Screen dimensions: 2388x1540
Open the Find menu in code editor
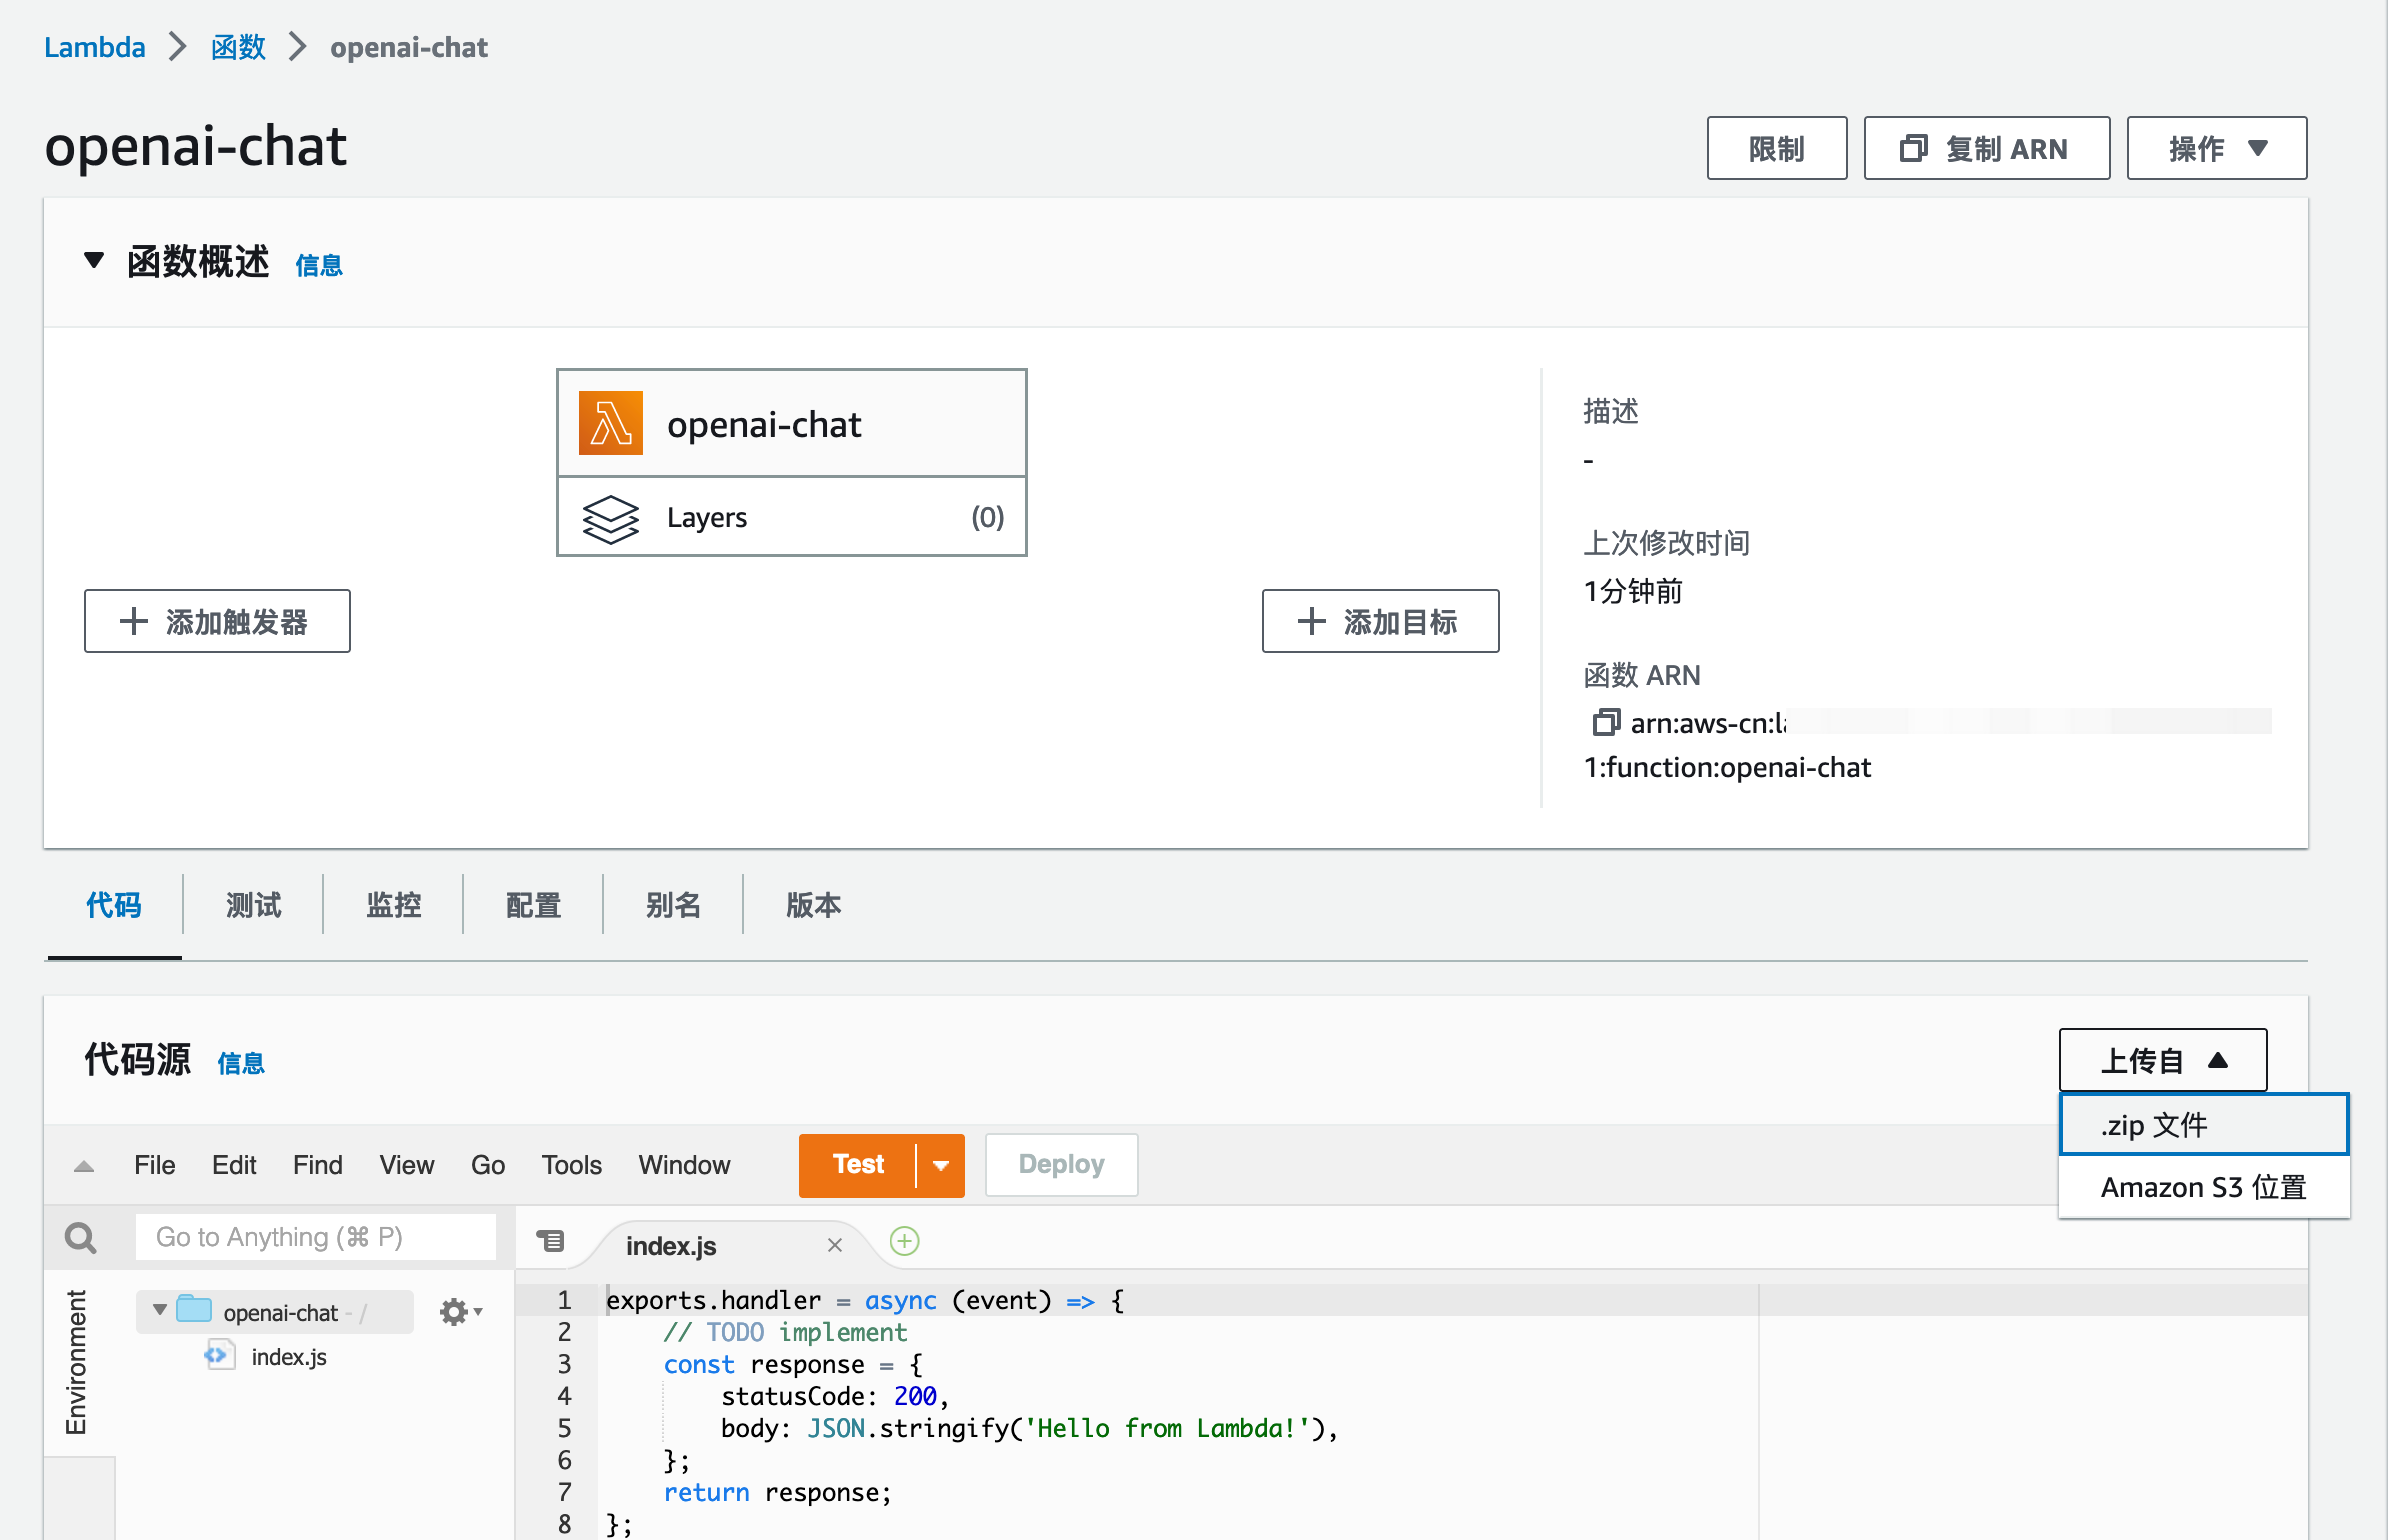[318, 1165]
